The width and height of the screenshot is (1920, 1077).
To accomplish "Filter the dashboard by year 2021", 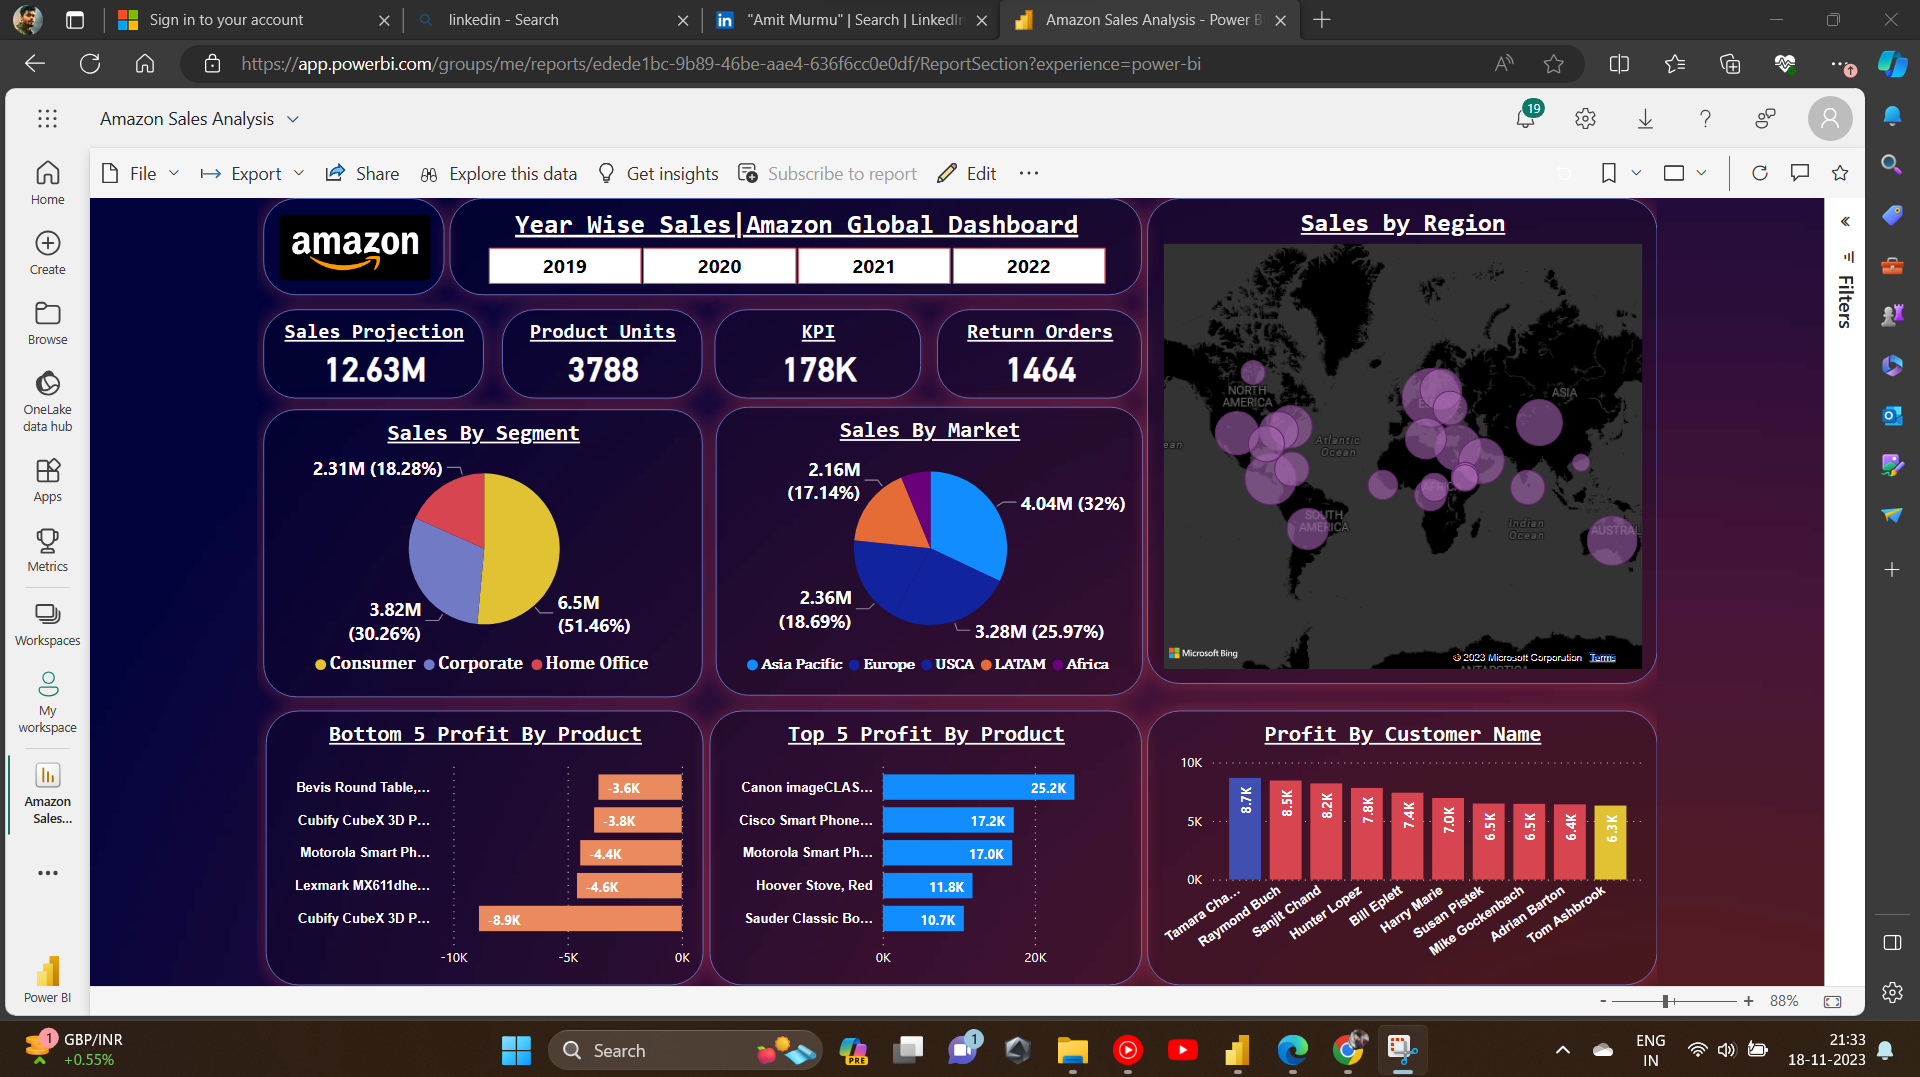I will tap(873, 266).
